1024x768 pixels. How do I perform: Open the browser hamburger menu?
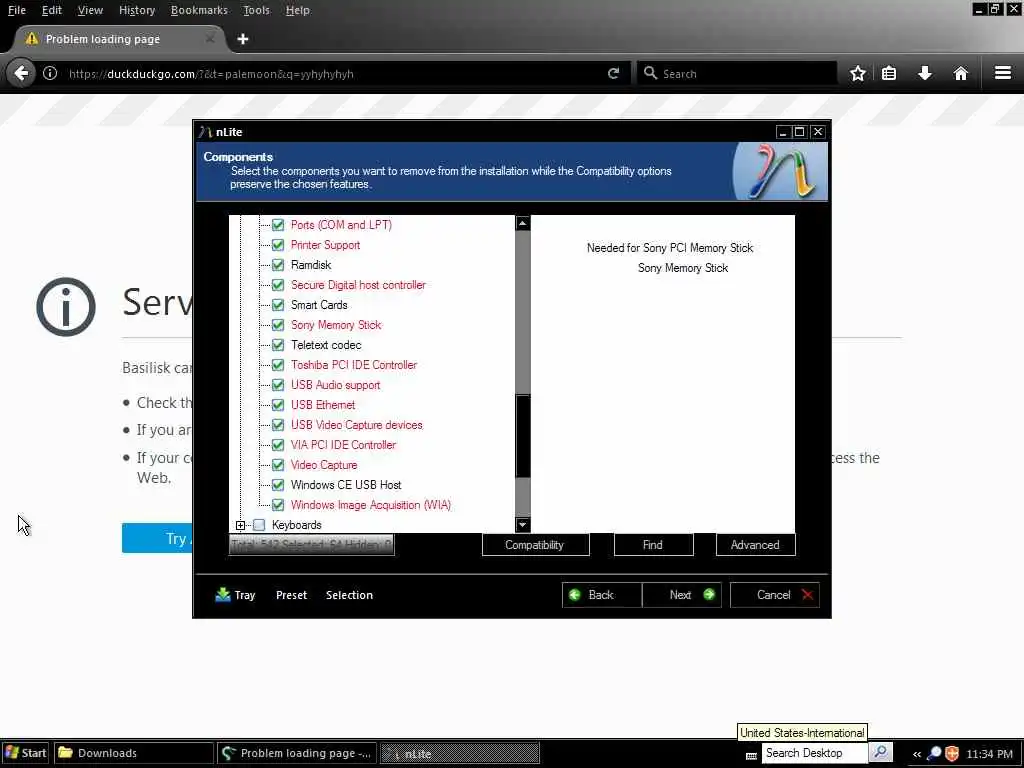coord(1002,73)
